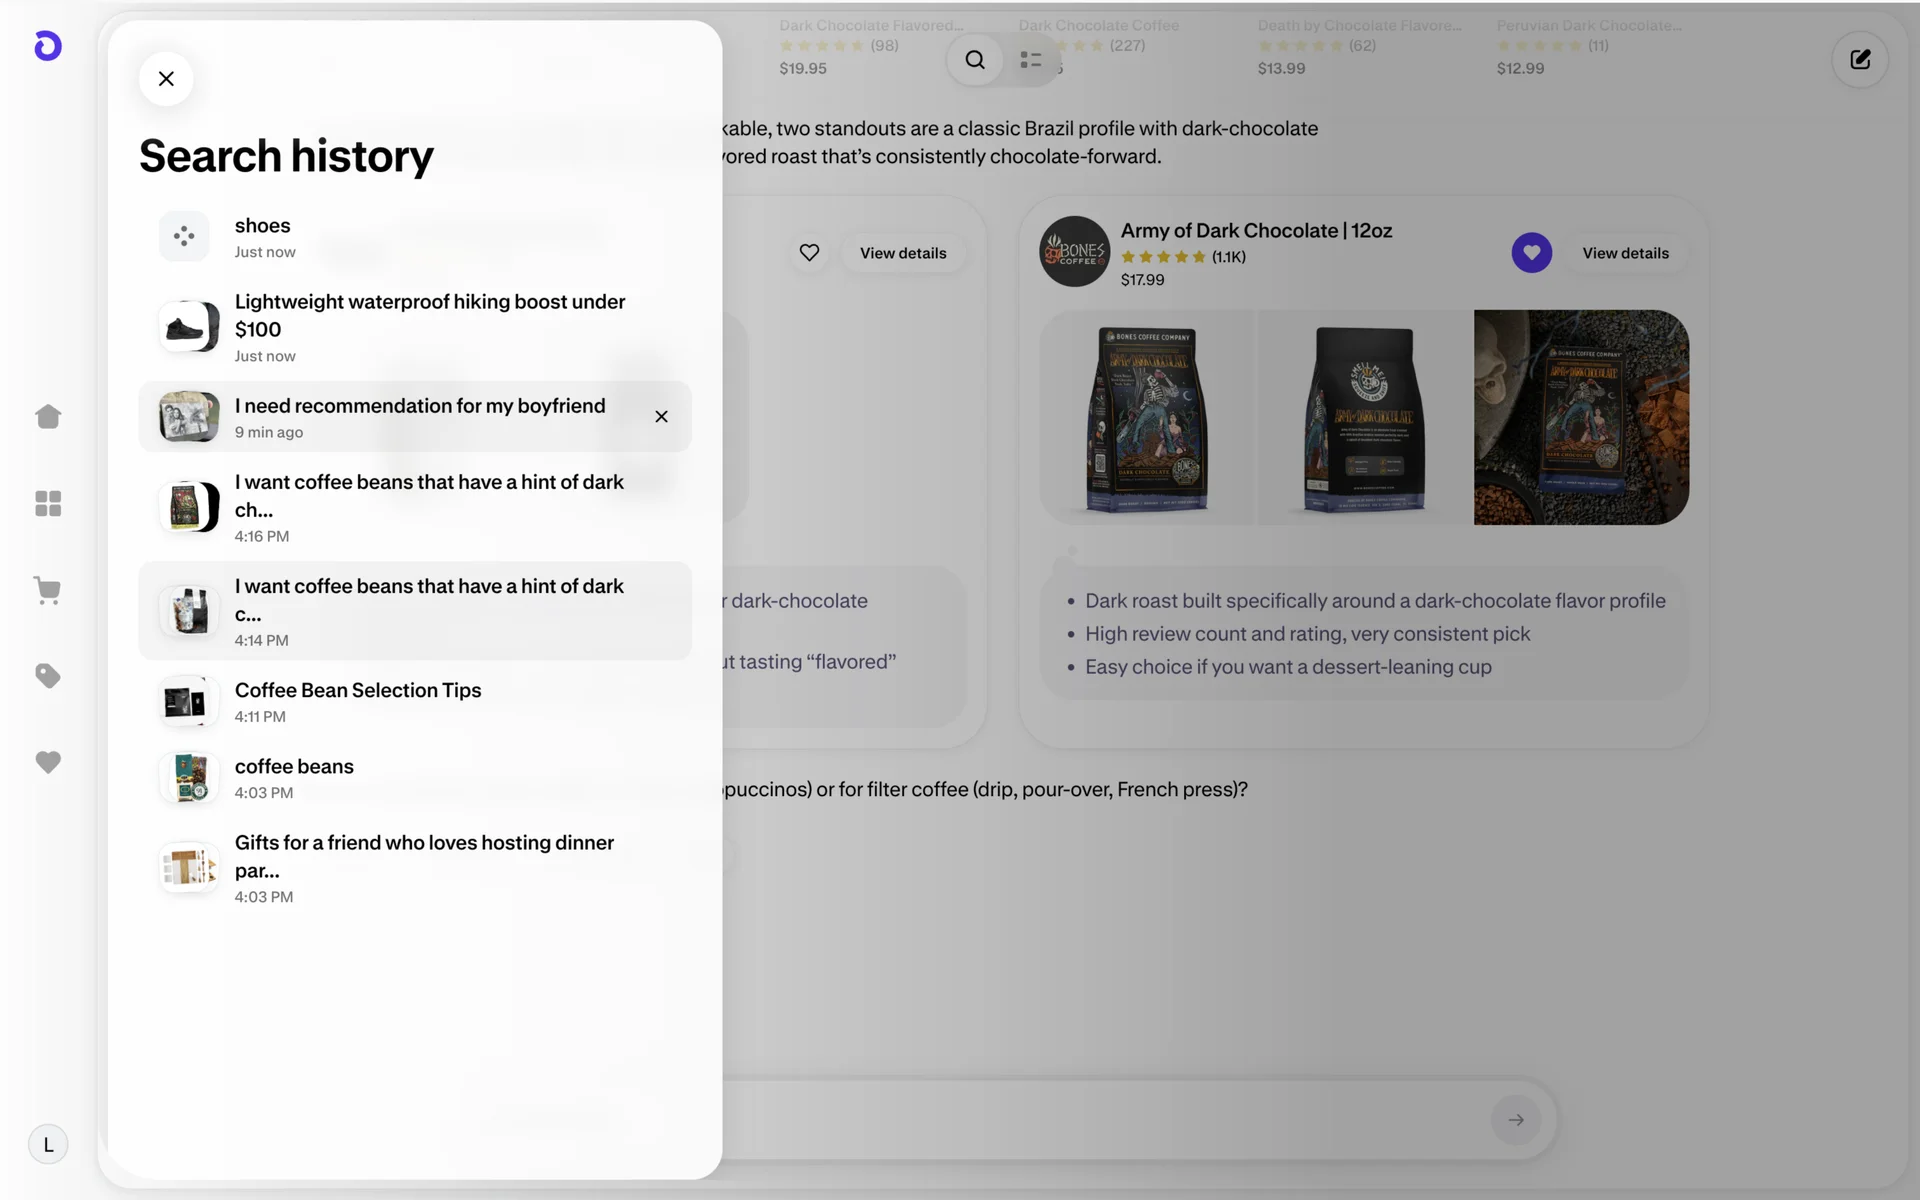Click the send arrow button in chat box
The image size is (1920, 1200).
point(1516,1120)
